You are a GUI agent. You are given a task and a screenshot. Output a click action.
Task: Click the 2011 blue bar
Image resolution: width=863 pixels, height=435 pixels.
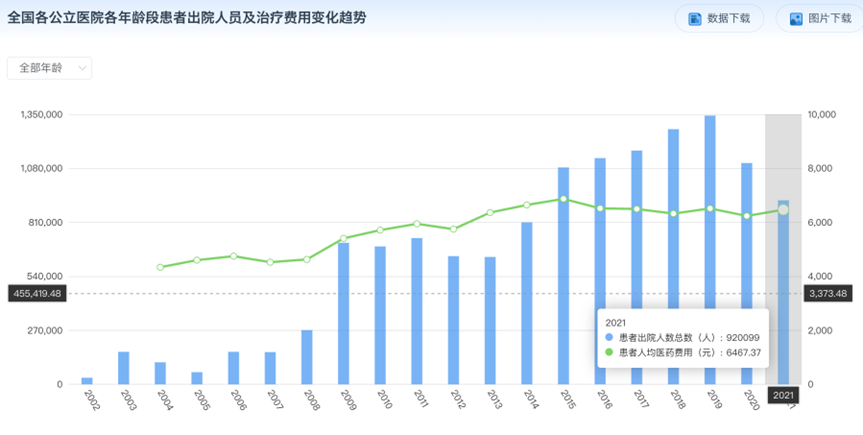pyautogui.click(x=417, y=311)
